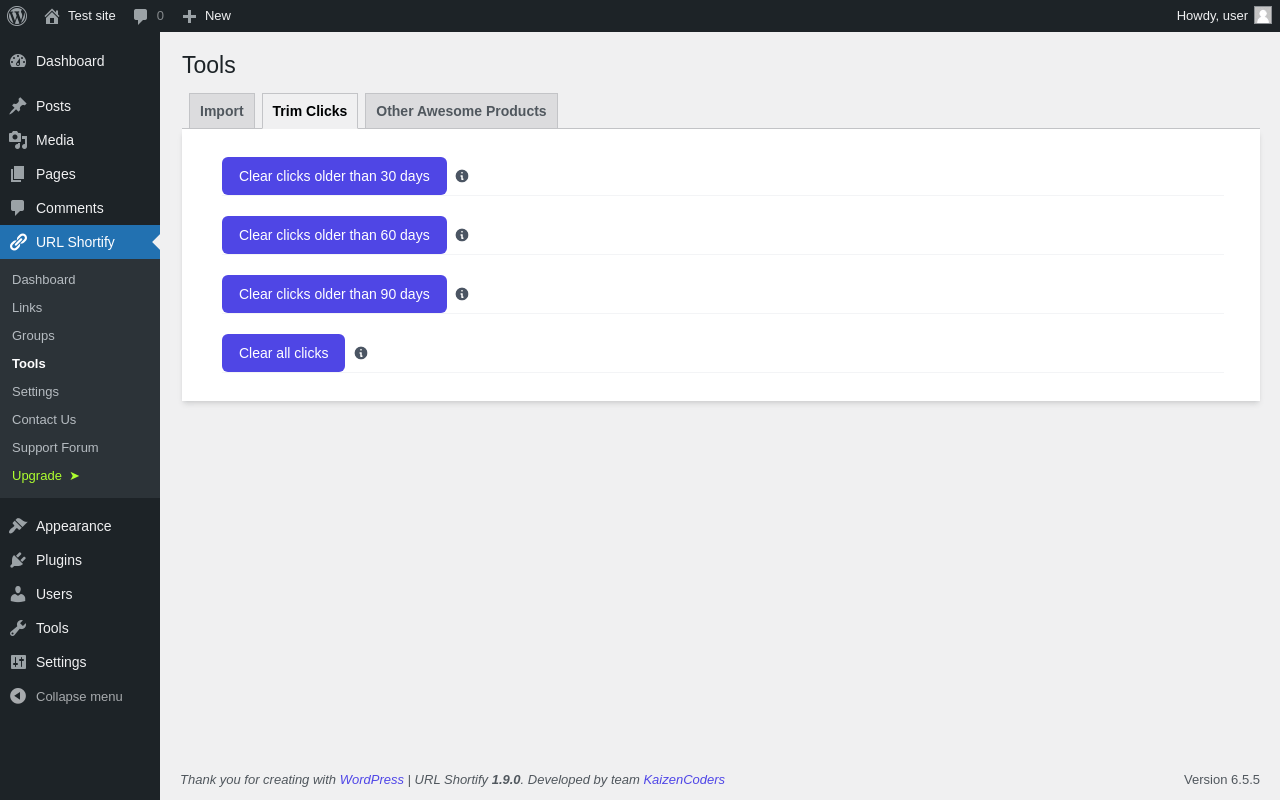
Task: Switch to the Import tab
Action: [222, 111]
